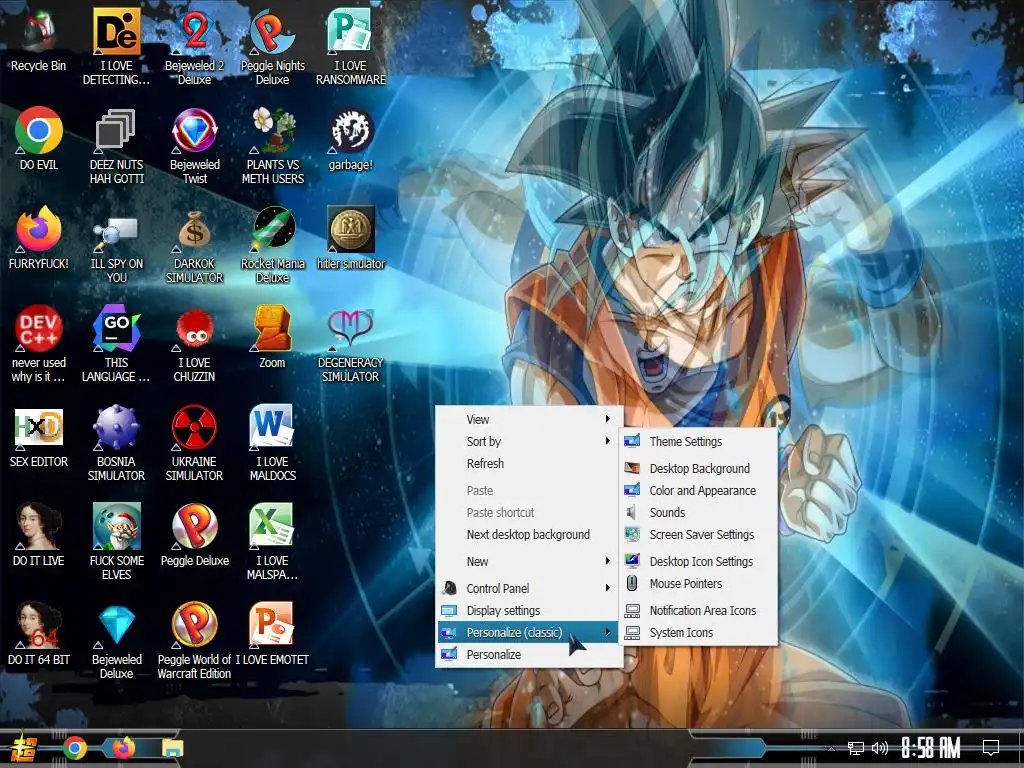Select the money bag DARKOK SIMULATOR icon
Screen dimensions: 1024x768
point(195,229)
